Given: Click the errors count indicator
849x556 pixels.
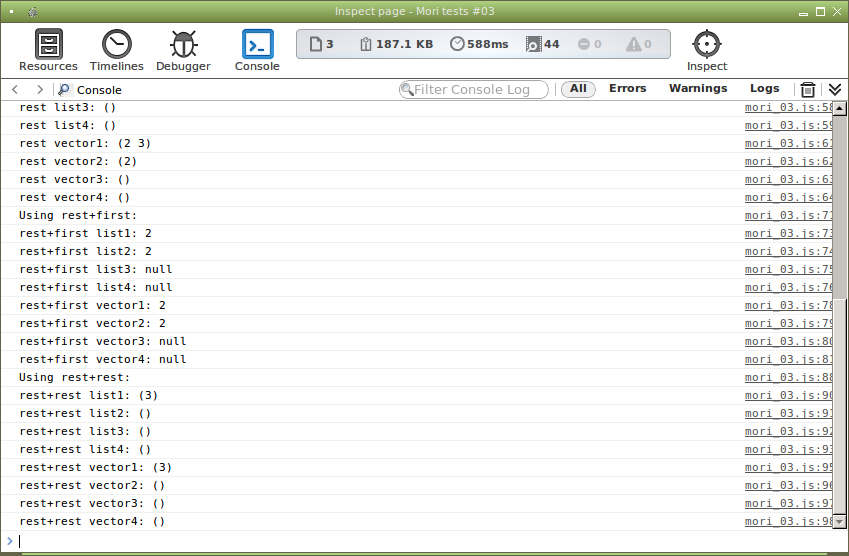Looking at the screenshot, I should tap(590, 44).
